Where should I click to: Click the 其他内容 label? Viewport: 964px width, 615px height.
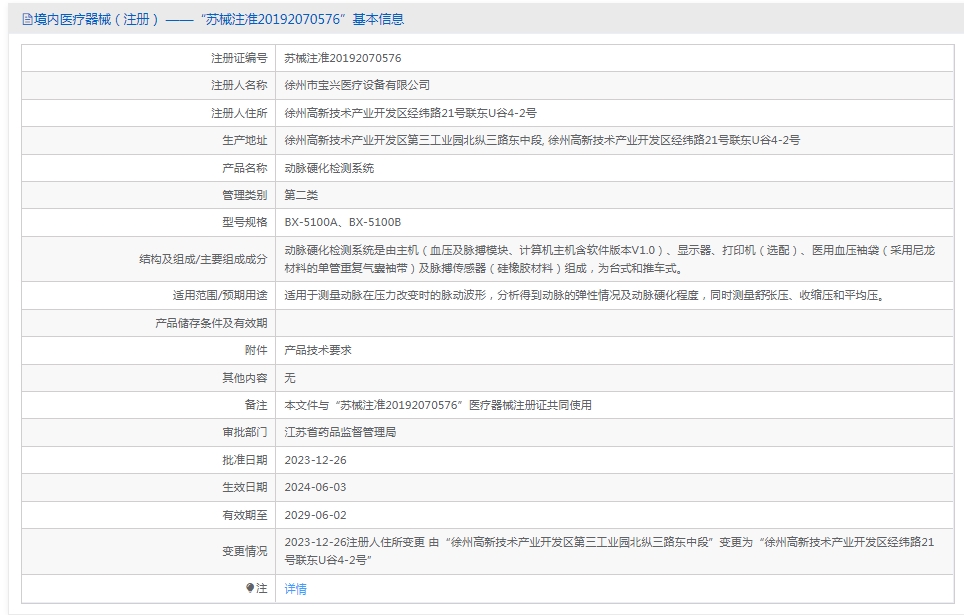245,378
